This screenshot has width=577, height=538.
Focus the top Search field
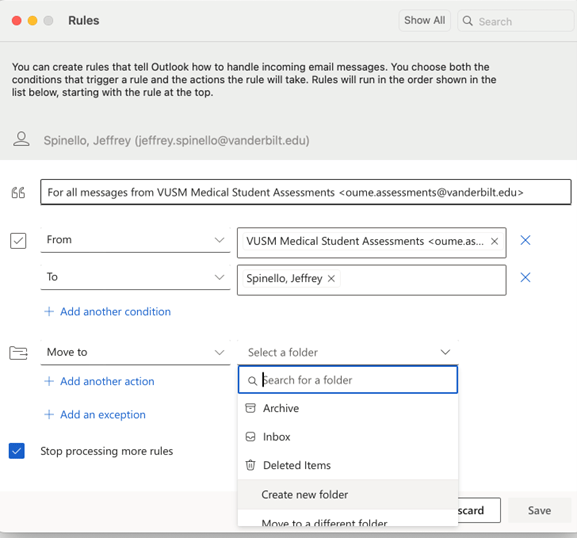[516, 21]
